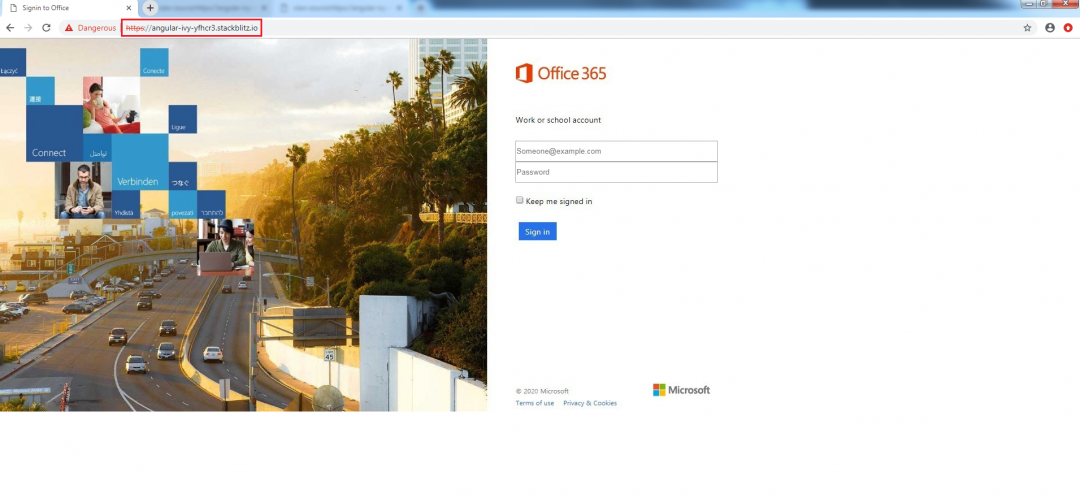
Task: Focus the Someone@example.com email field
Action: (616, 151)
